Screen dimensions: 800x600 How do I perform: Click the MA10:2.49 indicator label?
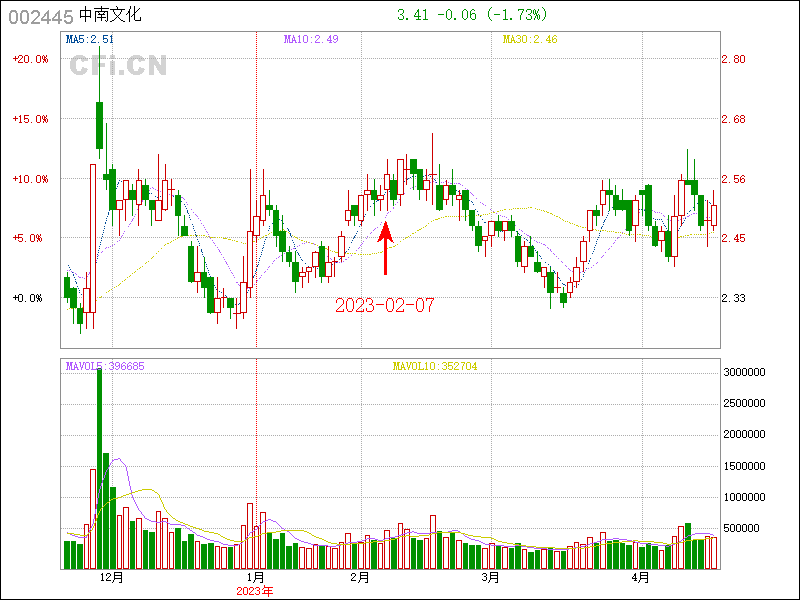pos(311,39)
